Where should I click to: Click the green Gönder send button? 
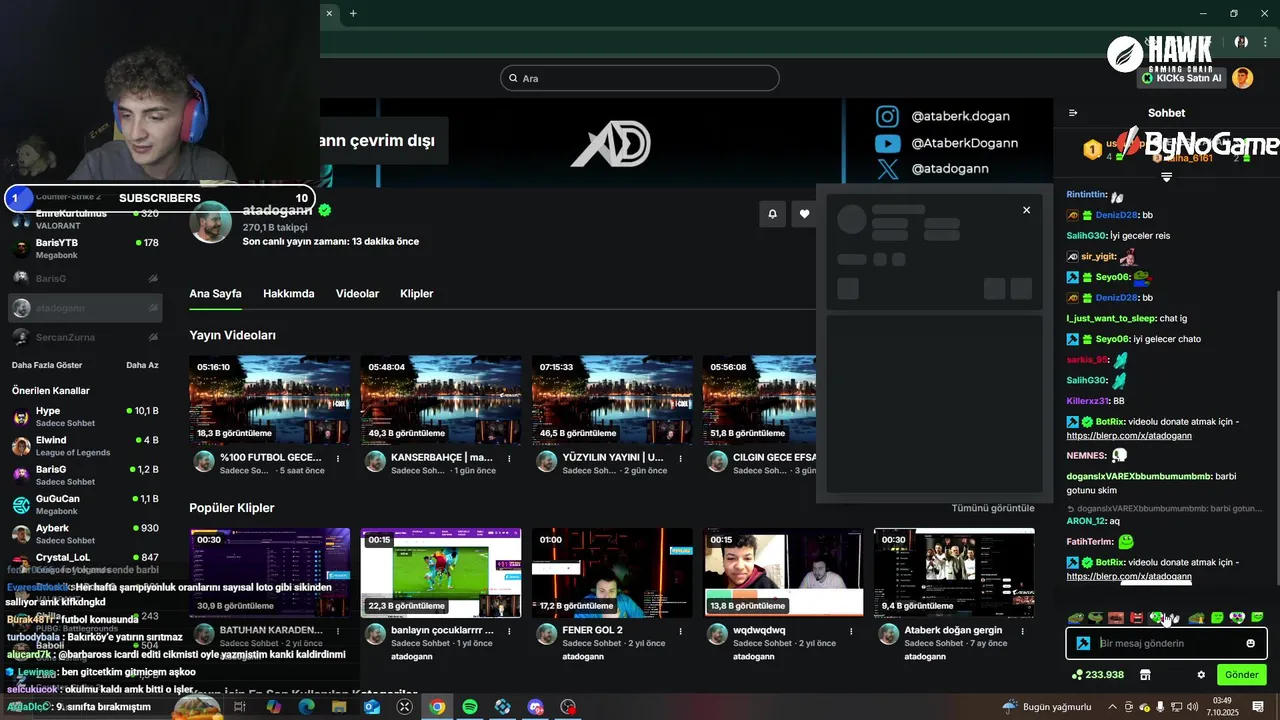[1242, 675]
